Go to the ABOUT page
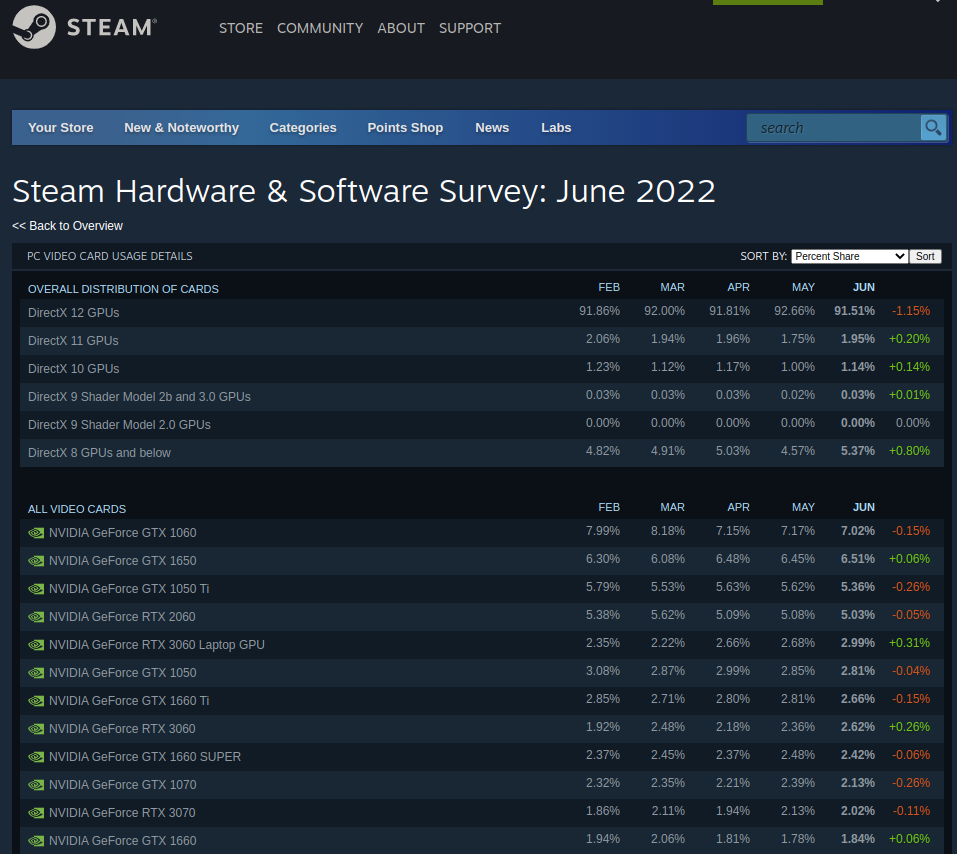This screenshot has height=854, width=957. click(401, 28)
